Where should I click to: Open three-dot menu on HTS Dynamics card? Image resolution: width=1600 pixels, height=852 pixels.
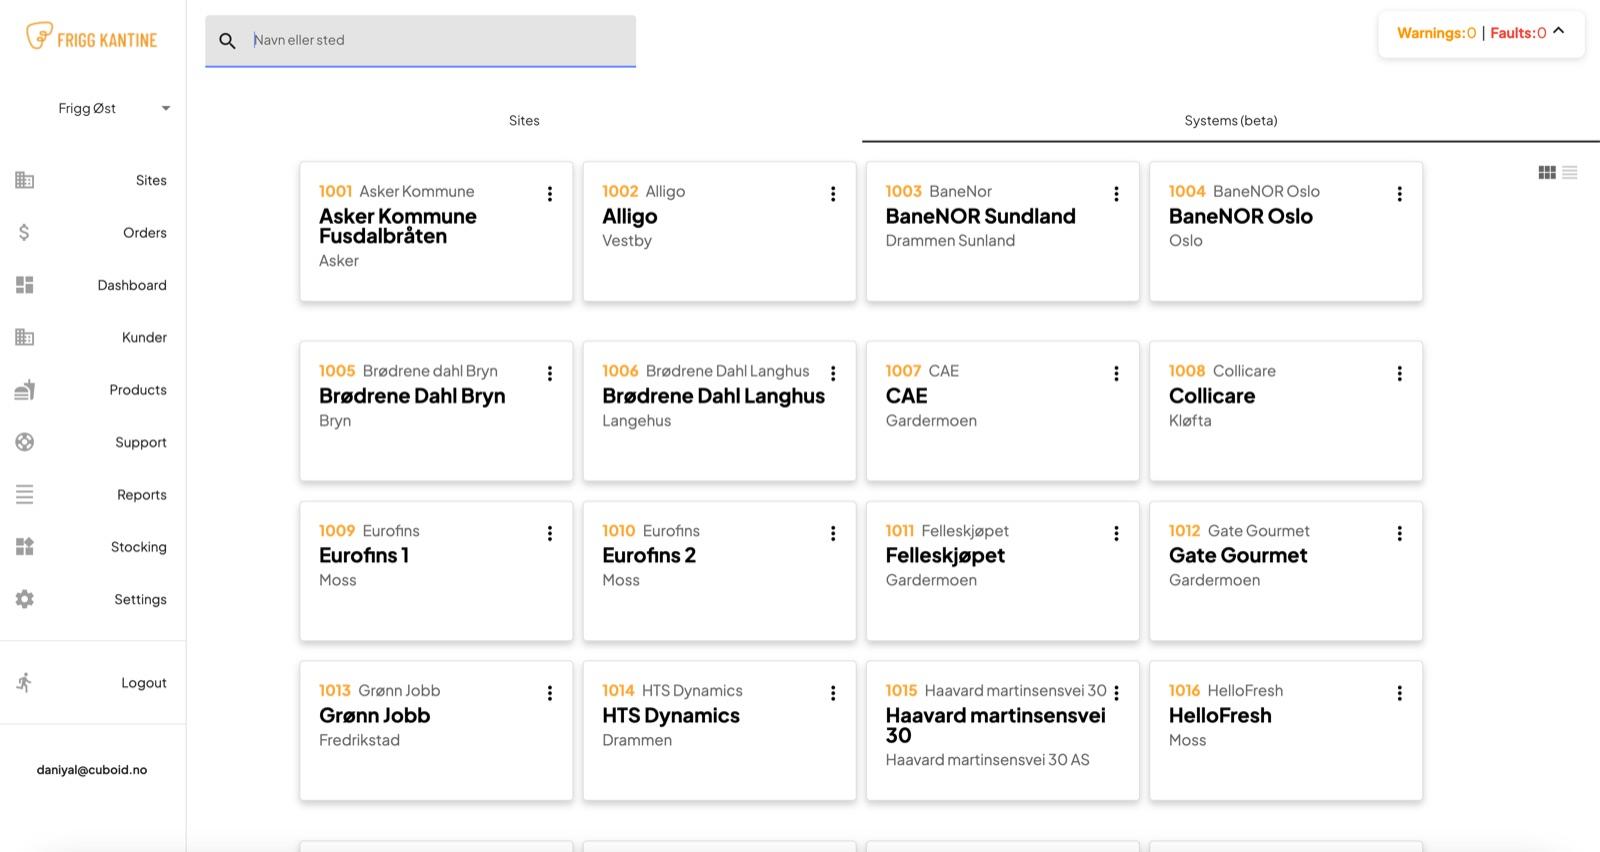pos(833,693)
